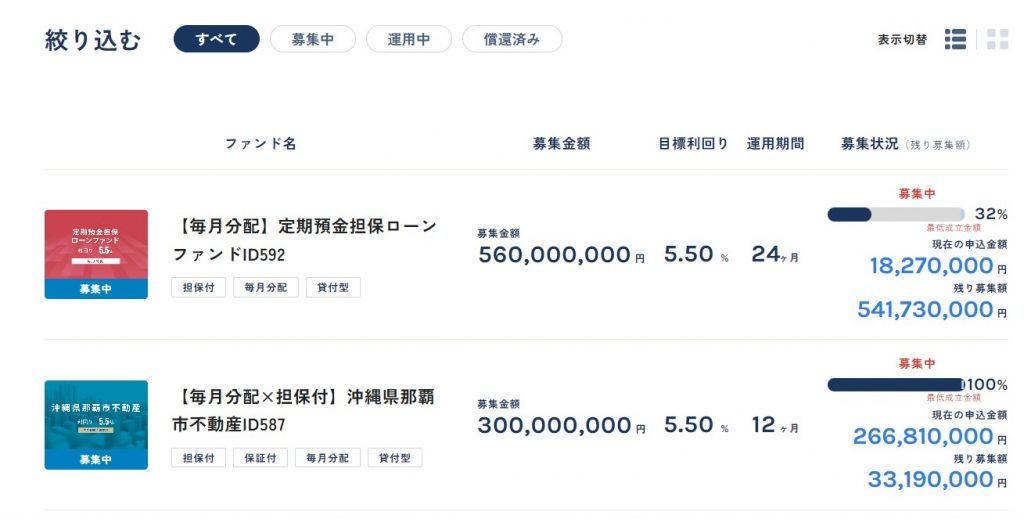Click 担保付 tag on fund ID587
1024x519 pixels.
[x=199, y=458]
